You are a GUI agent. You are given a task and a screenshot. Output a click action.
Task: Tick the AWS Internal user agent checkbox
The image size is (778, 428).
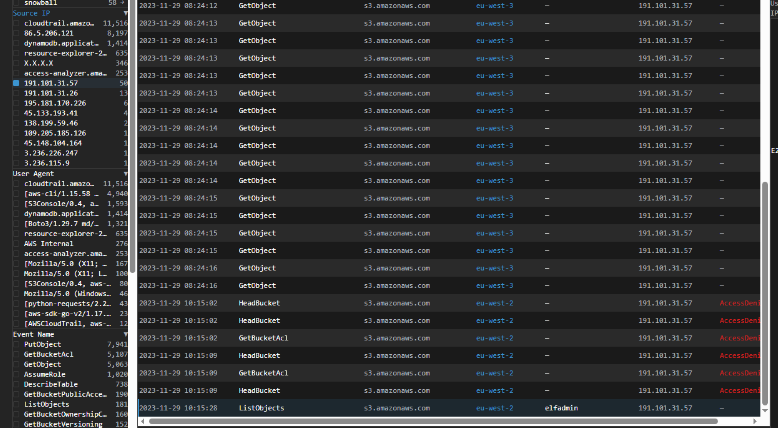16,244
